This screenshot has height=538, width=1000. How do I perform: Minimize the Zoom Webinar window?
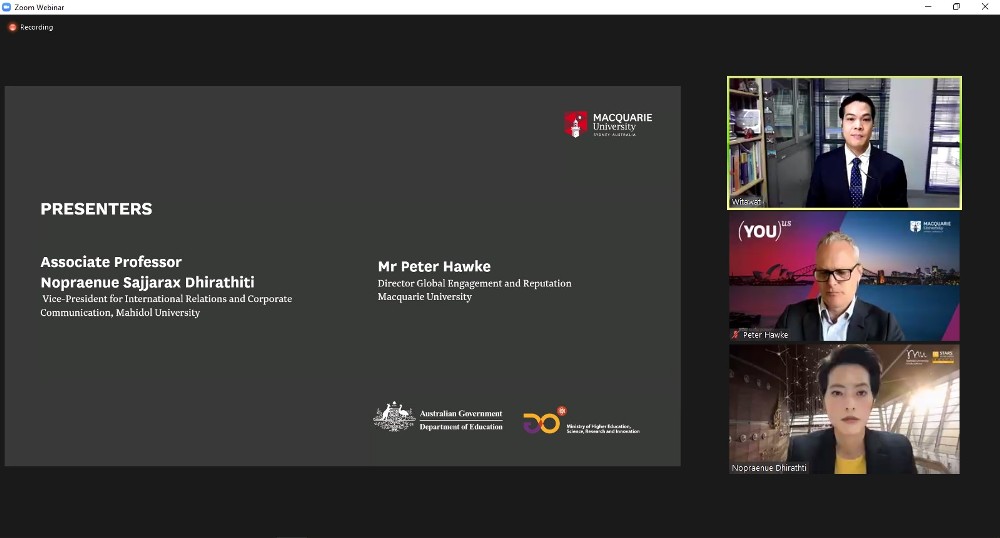point(929,7)
